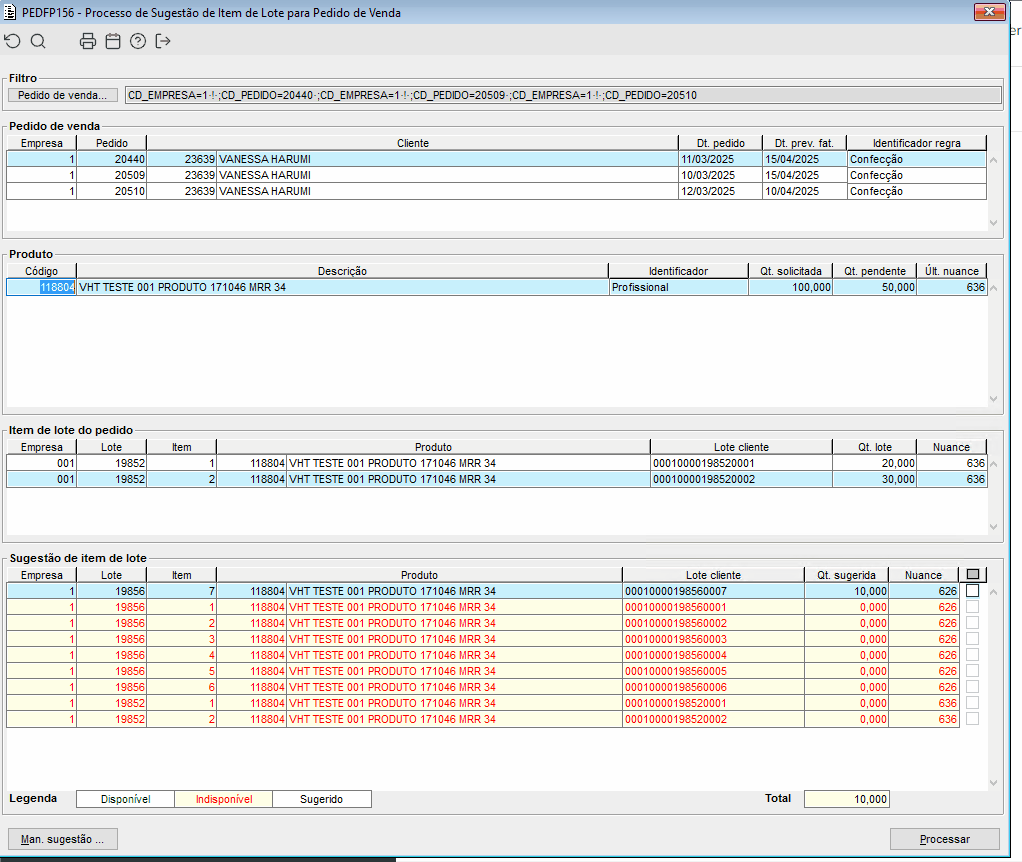Select lot item with Qt. lote 30,000
1022x862 pixels.
(x=496, y=479)
